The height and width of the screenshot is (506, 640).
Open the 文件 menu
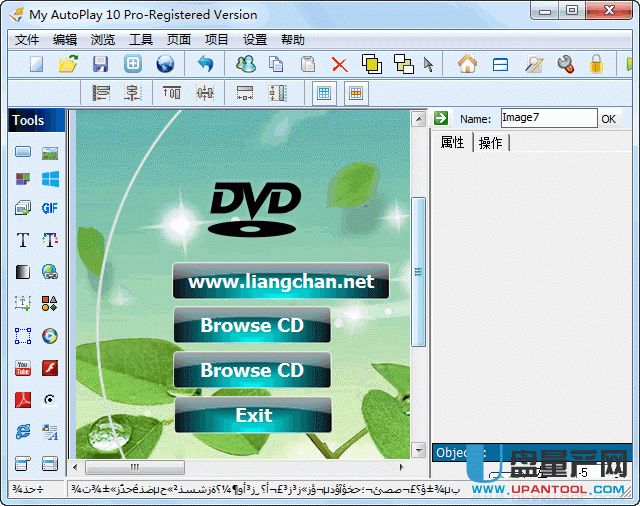(27, 40)
